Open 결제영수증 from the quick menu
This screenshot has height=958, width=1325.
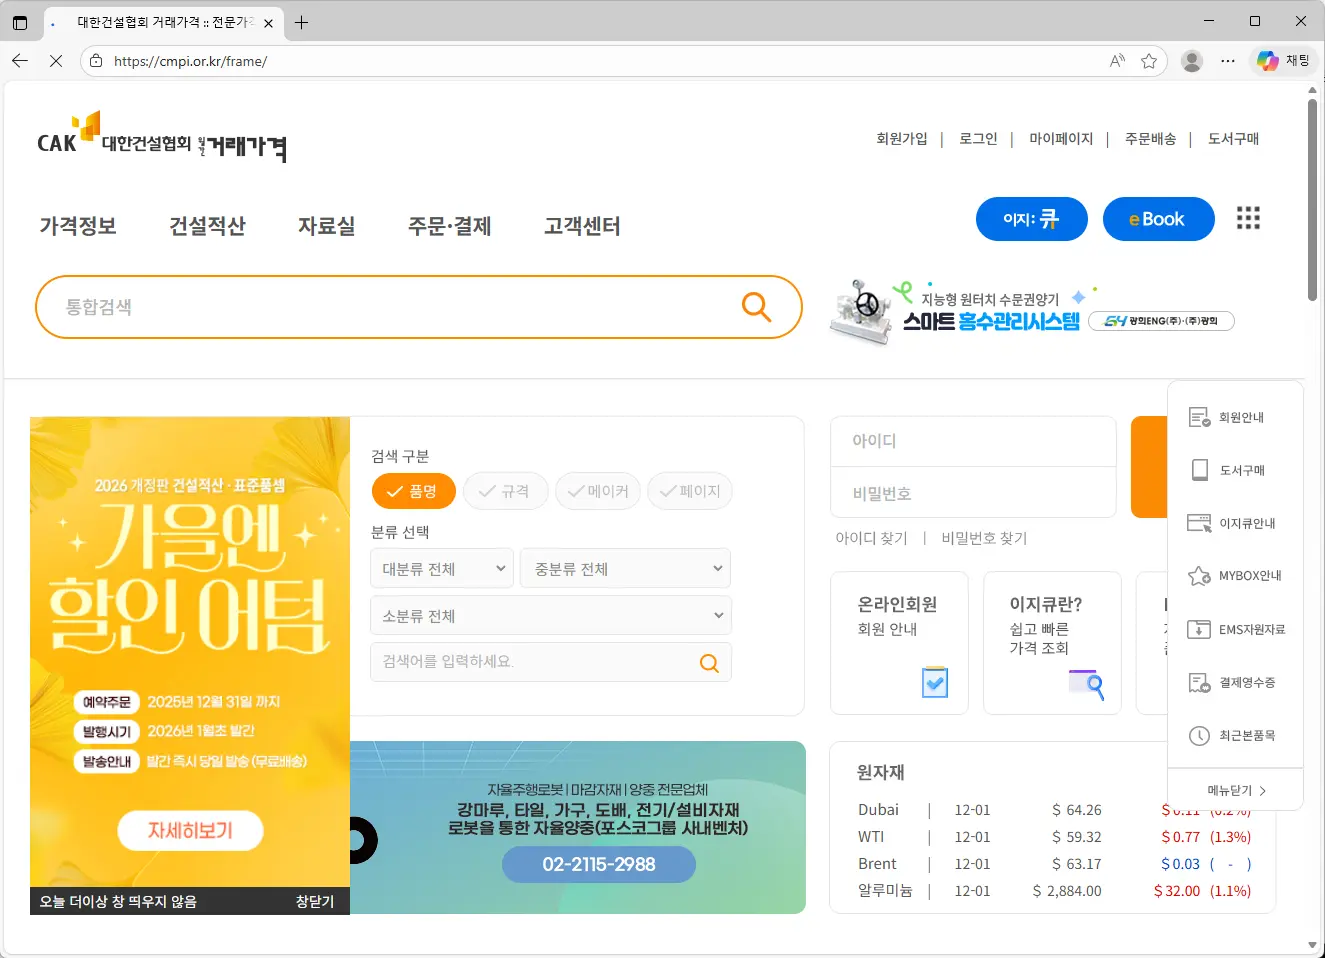coord(1235,682)
